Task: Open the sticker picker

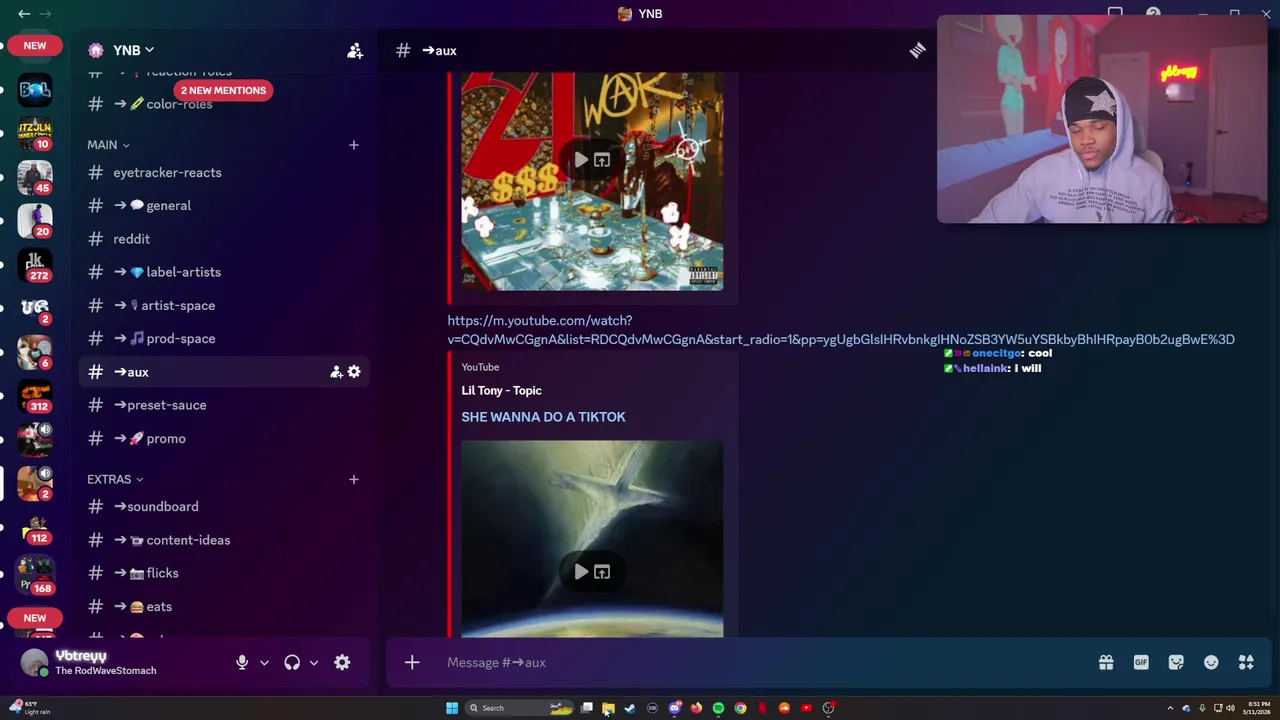Action: click(1176, 662)
